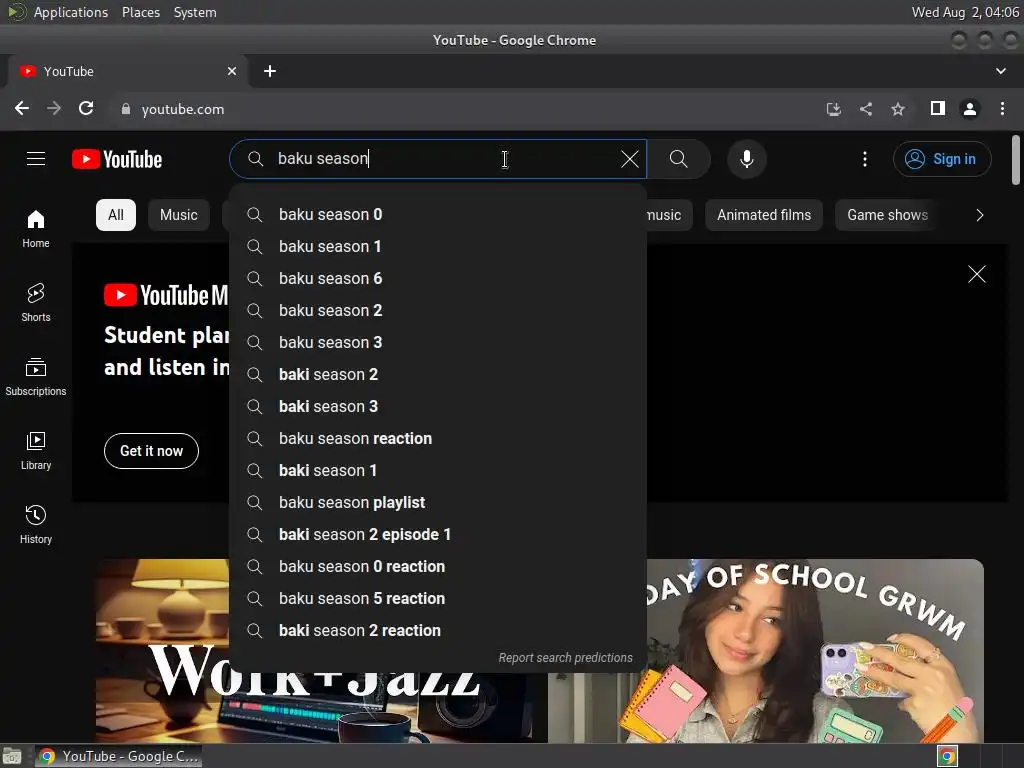Open the Places menu
Image resolution: width=1024 pixels, height=768 pixels.
140,12
